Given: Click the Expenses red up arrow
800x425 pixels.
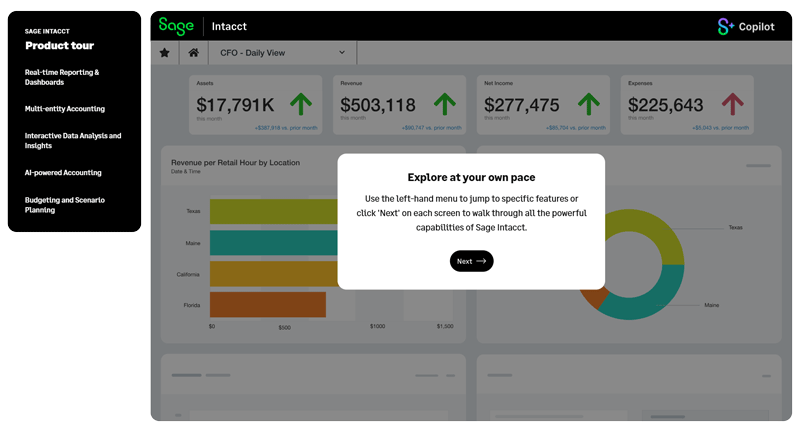Looking at the screenshot, I should (733, 104).
